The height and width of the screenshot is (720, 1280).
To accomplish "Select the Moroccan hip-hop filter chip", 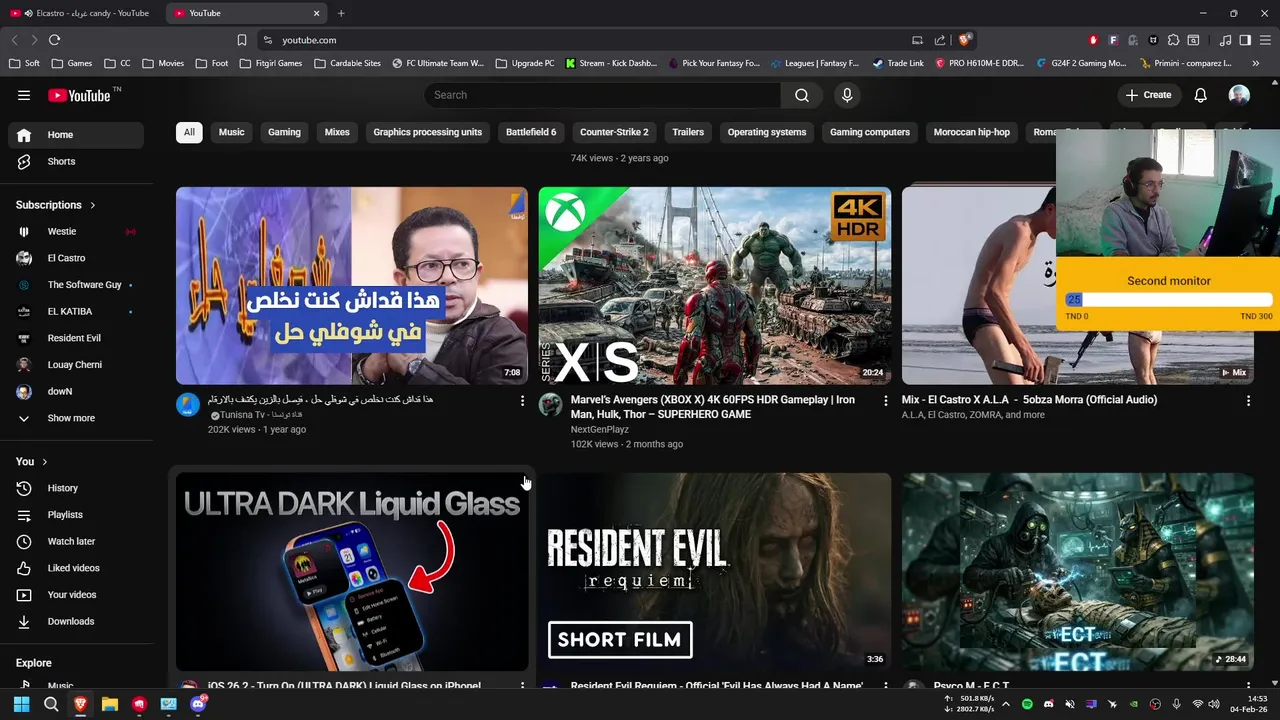I will click(972, 132).
